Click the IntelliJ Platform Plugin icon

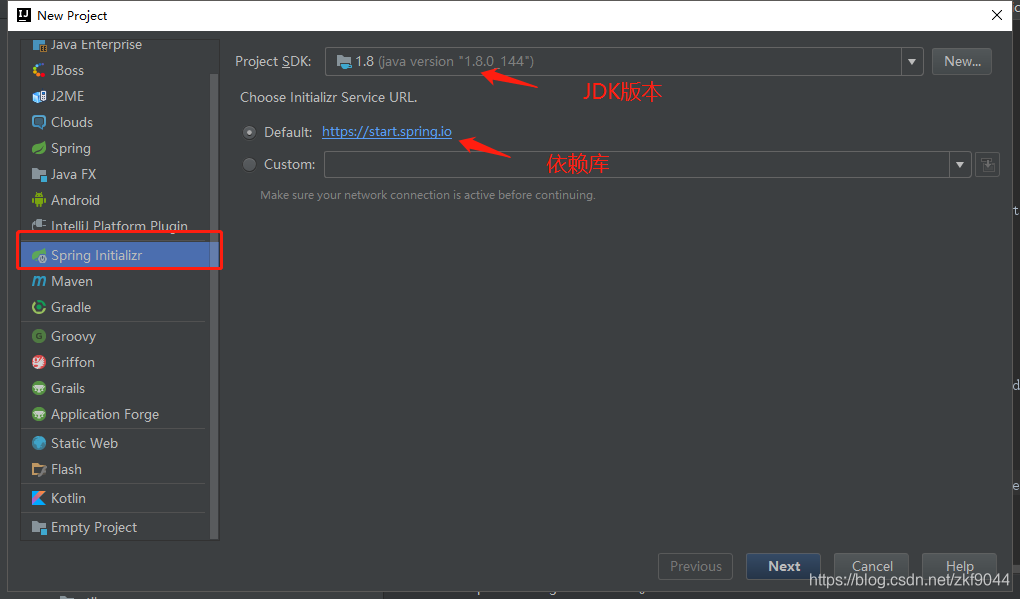(x=39, y=225)
